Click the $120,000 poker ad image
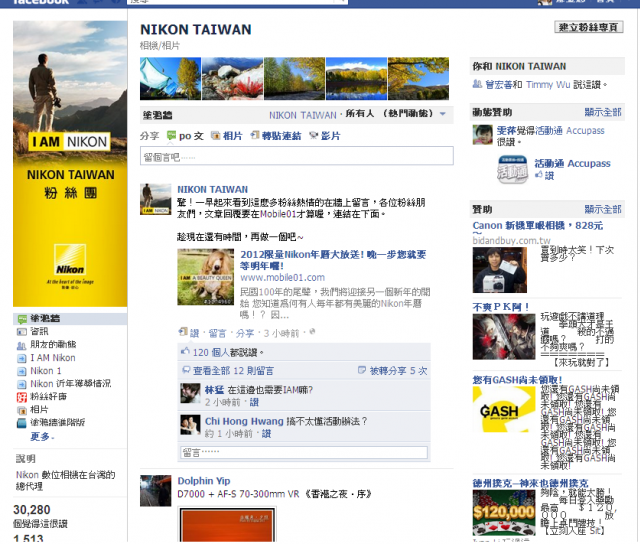This screenshot has width=640, height=544. click(504, 513)
